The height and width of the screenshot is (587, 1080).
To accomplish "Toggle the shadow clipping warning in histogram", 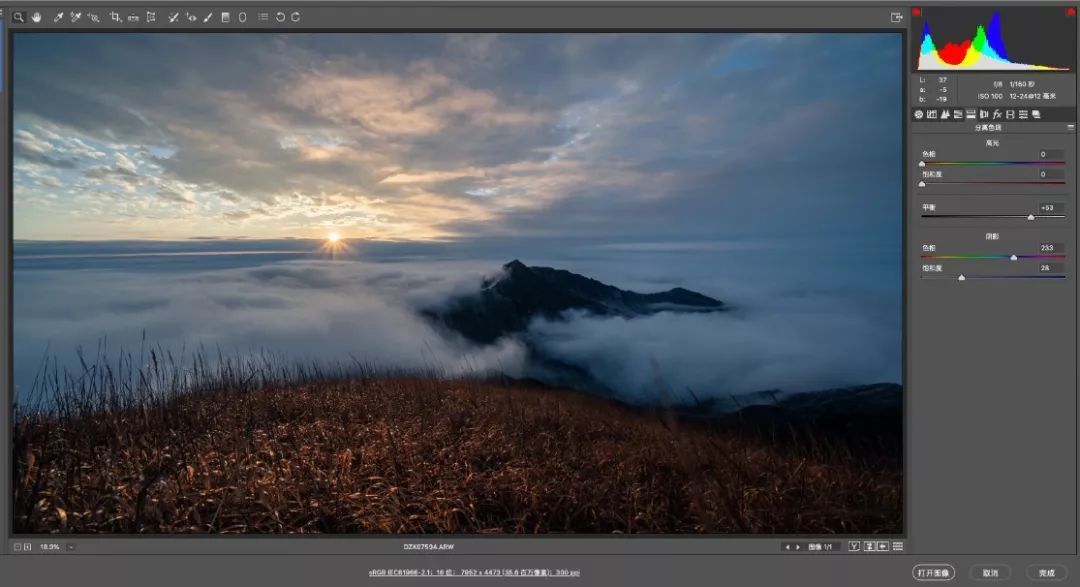I will (x=917, y=12).
